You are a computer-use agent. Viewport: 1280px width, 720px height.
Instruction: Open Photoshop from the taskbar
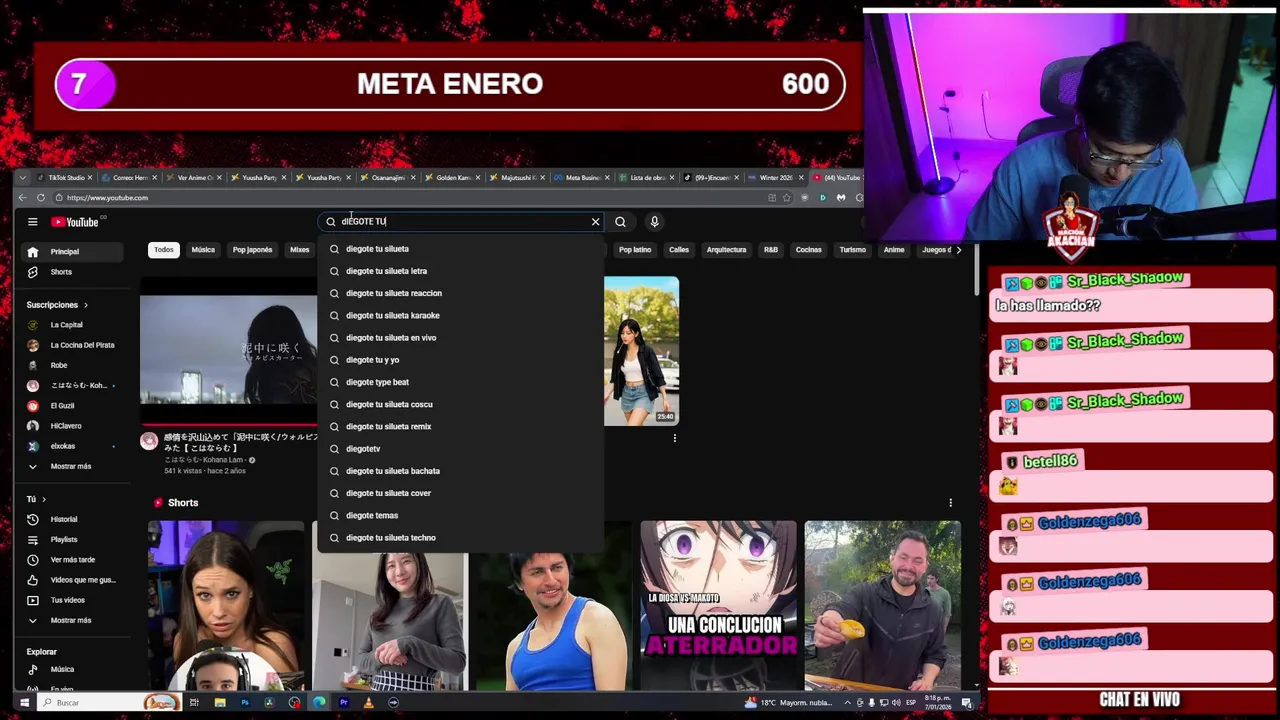pyautogui.click(x=245, y=703)
